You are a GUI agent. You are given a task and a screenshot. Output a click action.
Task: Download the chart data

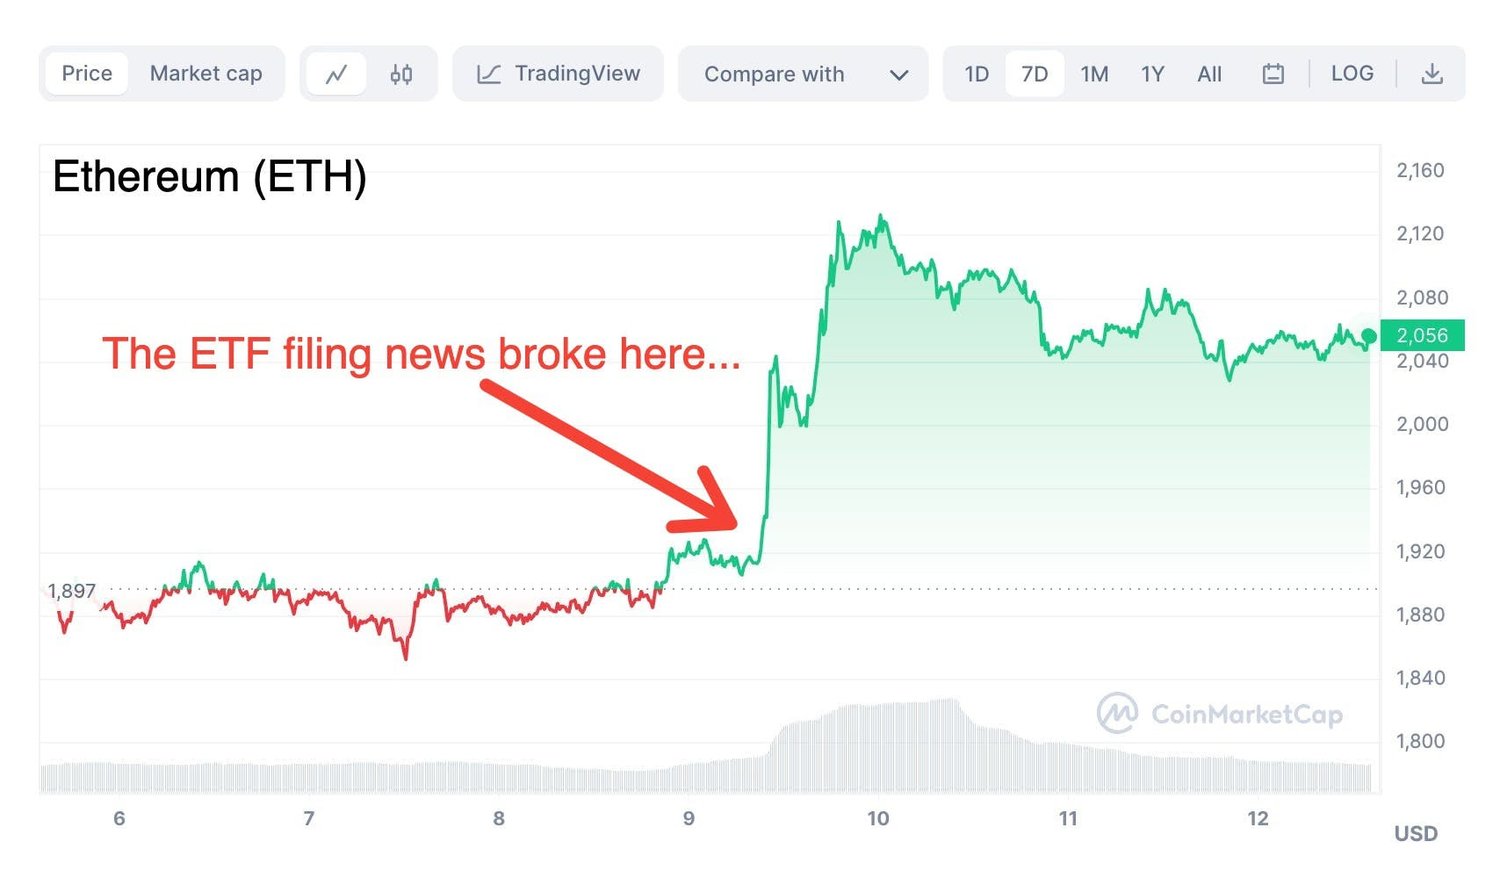coord(1432,74)
